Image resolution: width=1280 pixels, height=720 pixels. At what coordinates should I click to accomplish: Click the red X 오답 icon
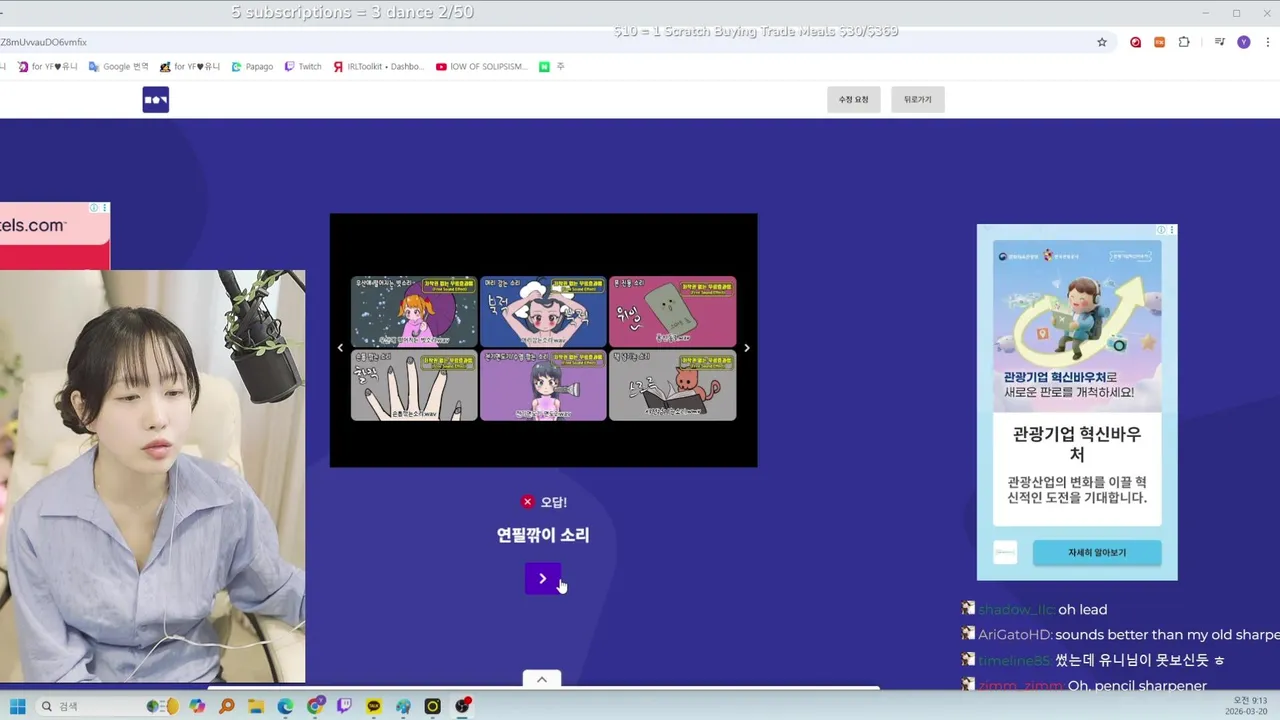point(528,502)
